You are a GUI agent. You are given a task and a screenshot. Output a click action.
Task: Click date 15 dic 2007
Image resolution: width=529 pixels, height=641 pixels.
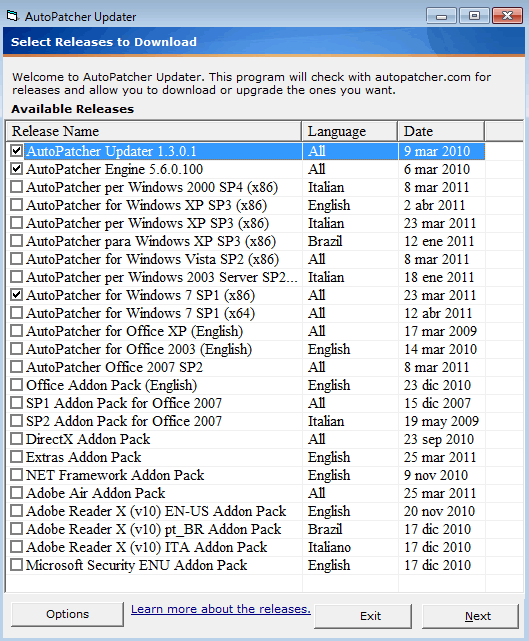point(437,403)
